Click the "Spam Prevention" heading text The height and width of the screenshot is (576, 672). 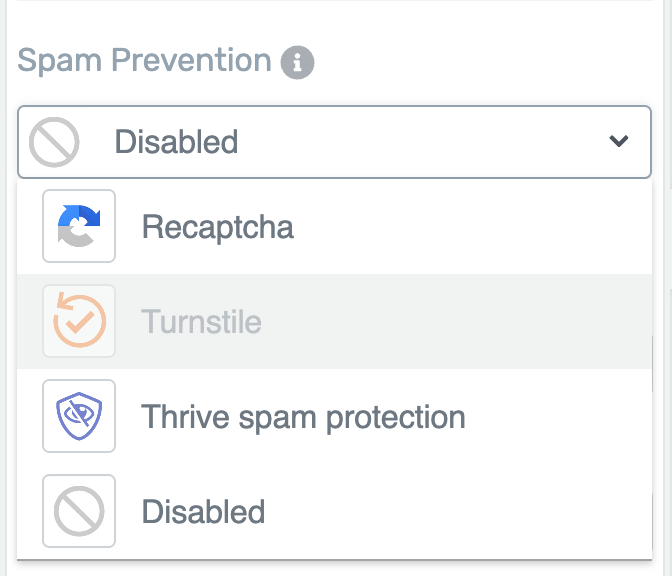(144, 60)
